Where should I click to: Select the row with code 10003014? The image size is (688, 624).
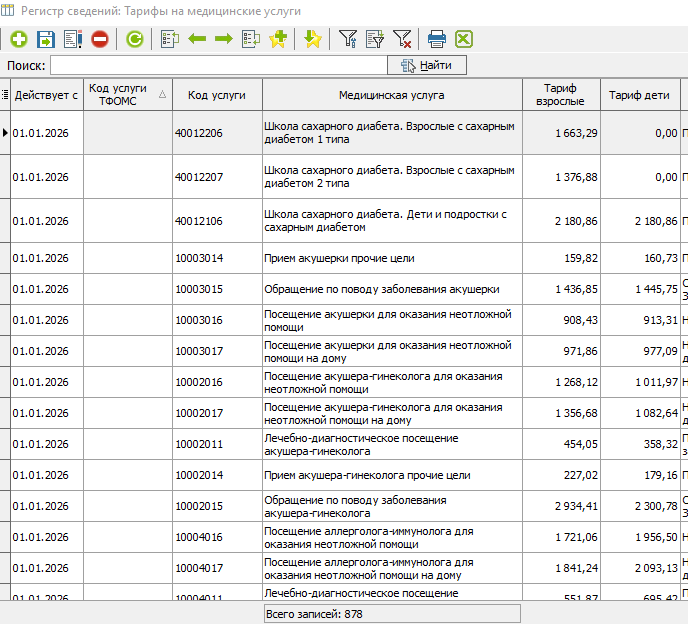pyautogui.click(x=199, y=258)
